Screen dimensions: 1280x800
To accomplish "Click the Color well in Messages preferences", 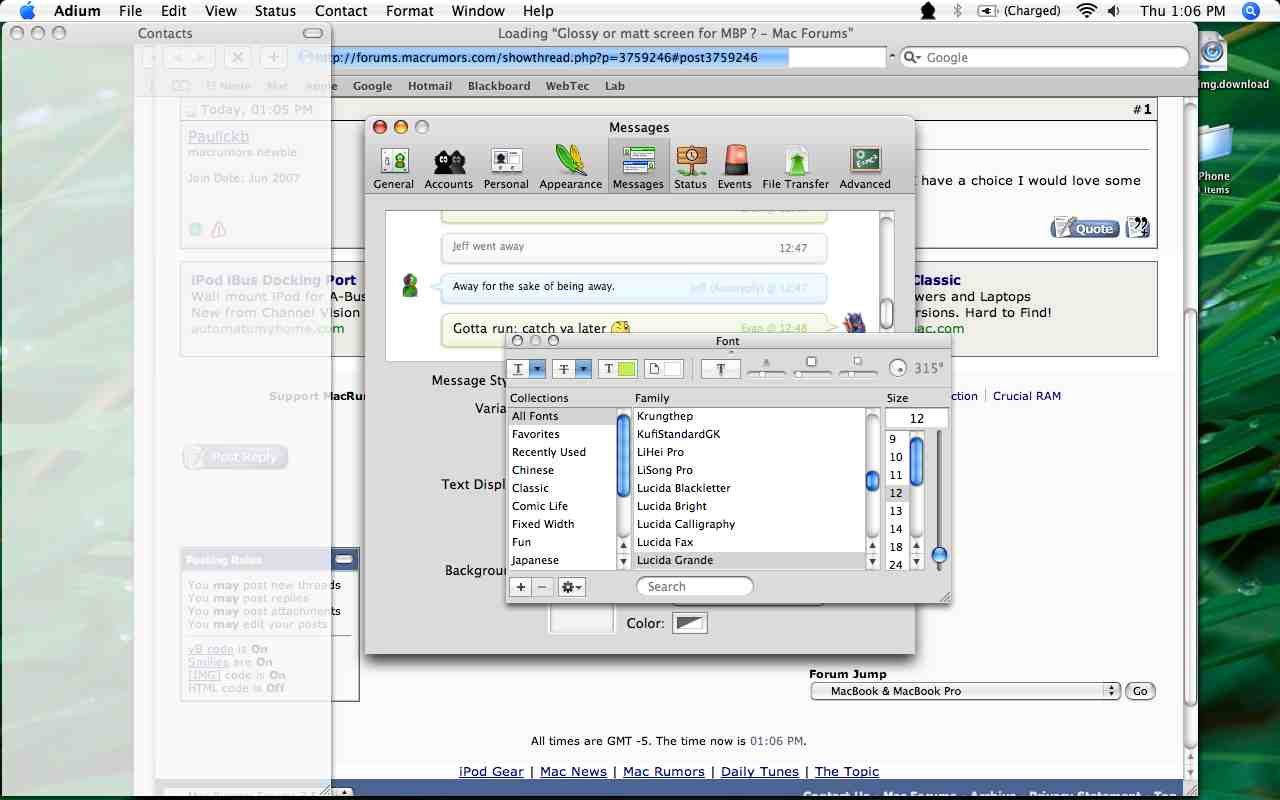I will pyautogui.click(x=690, y=623).
